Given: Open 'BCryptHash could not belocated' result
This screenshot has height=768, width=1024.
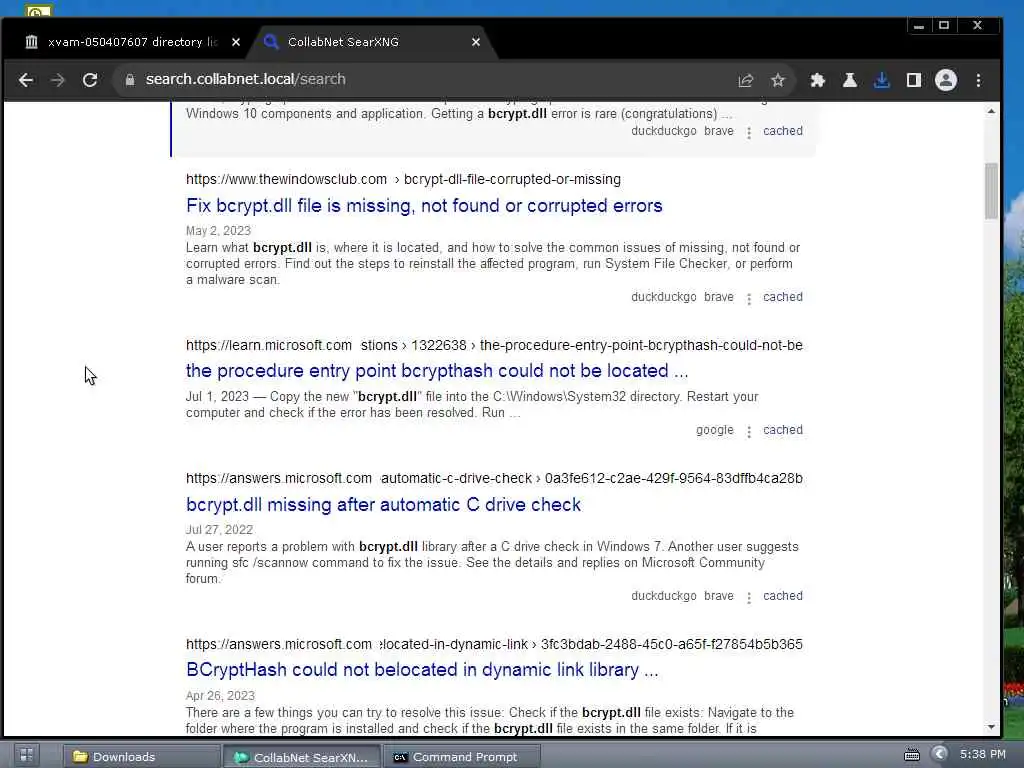Looking at the screenshot, I should coord(422,670).
